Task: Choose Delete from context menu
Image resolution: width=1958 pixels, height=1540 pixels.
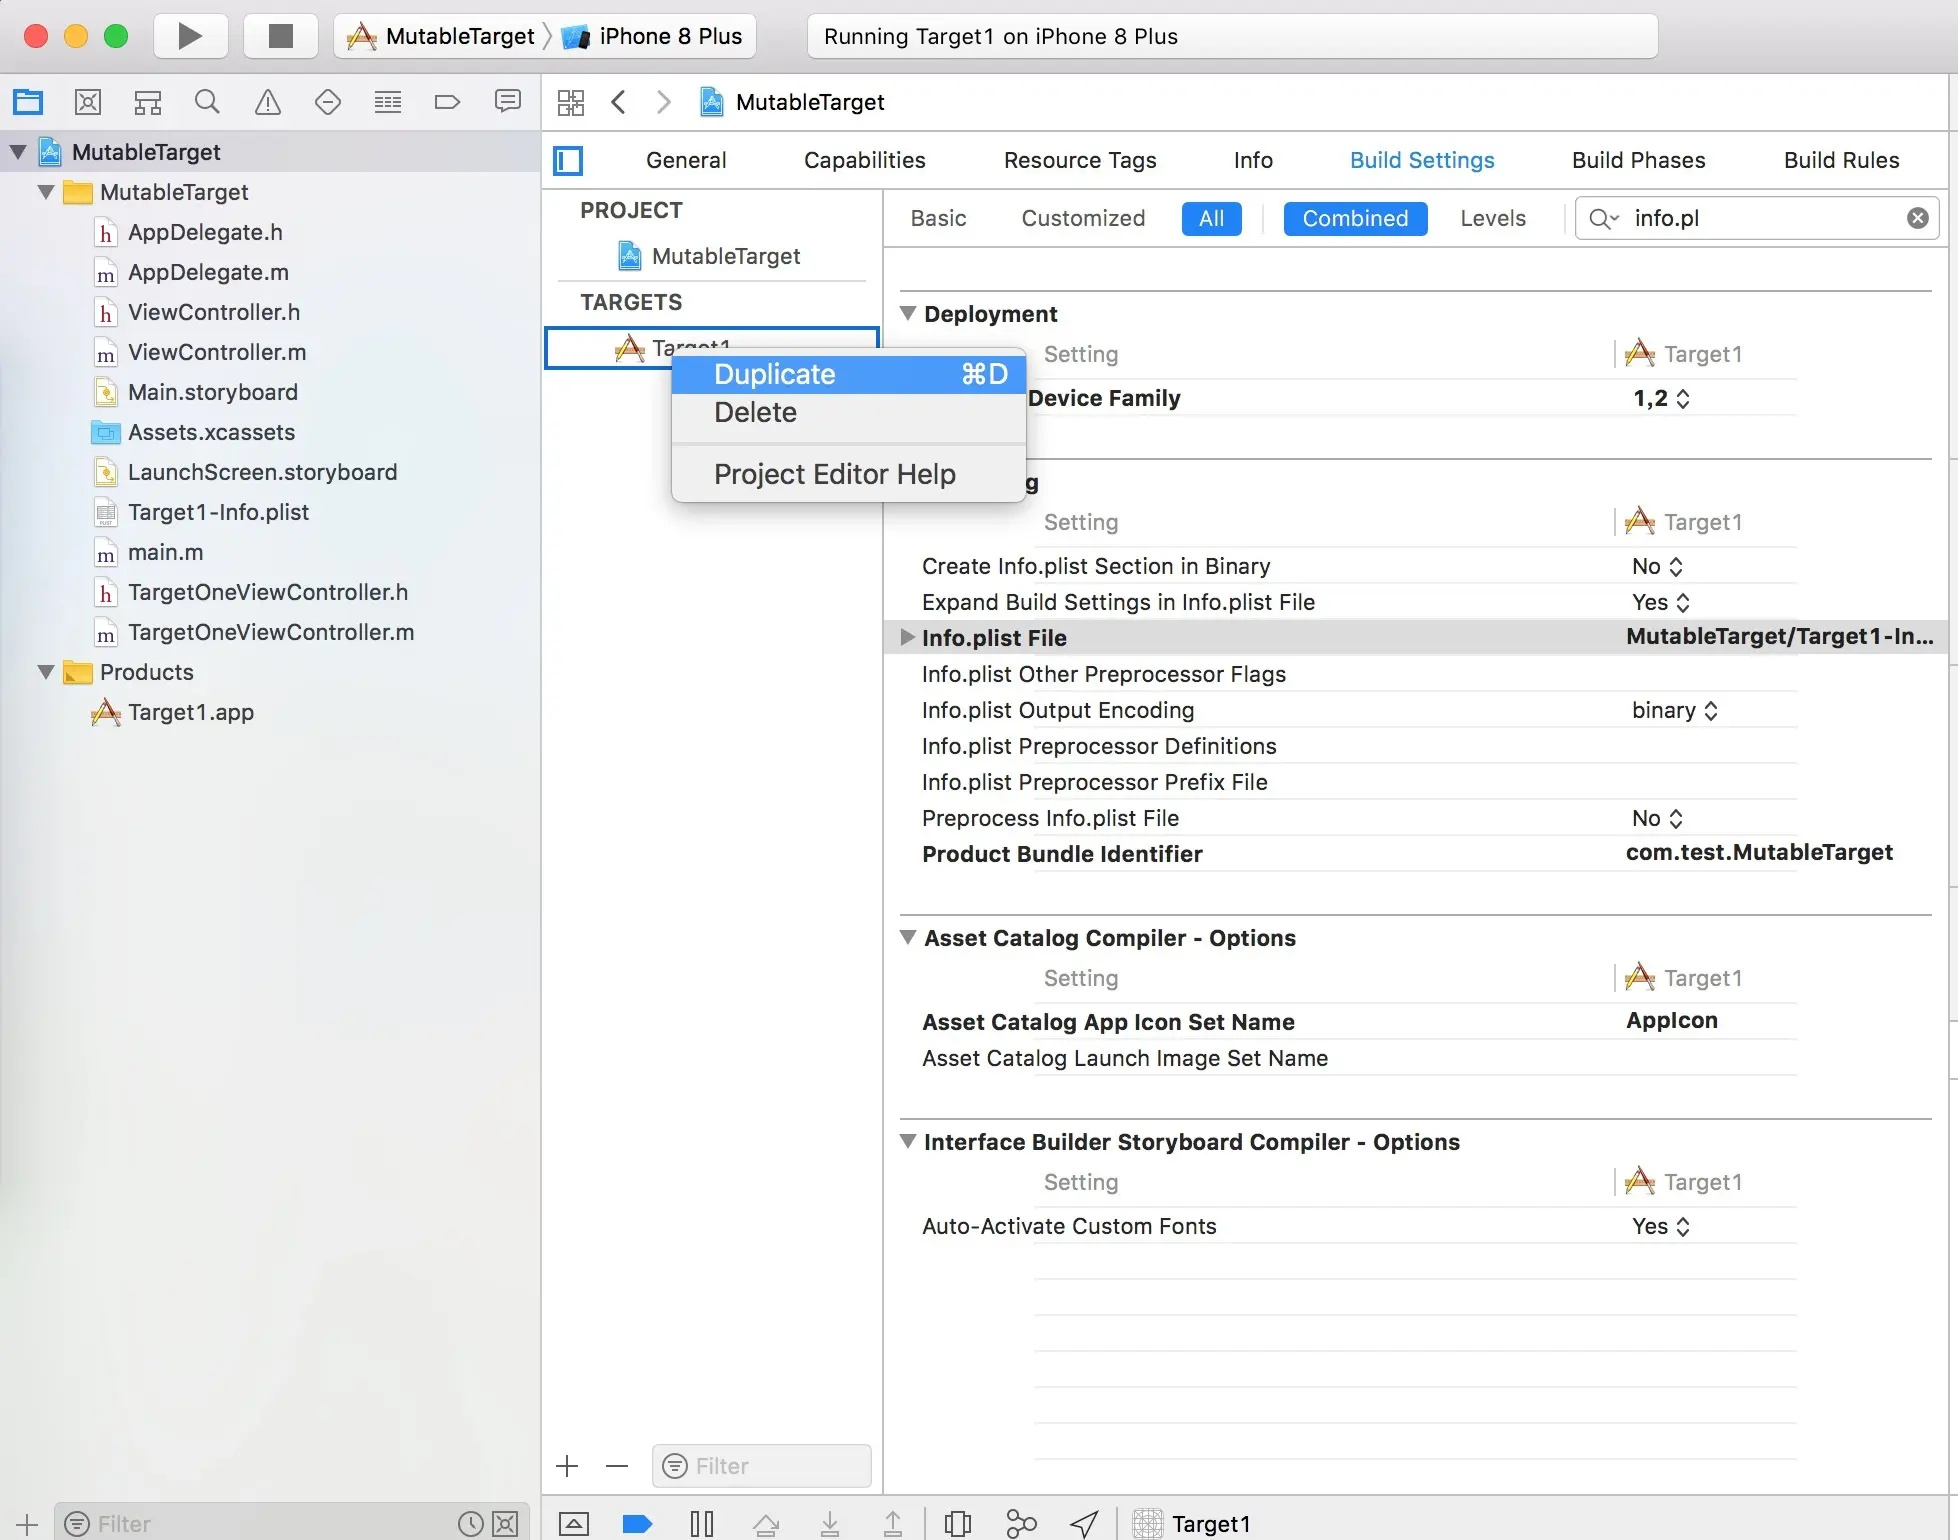Action: [849, 412]
